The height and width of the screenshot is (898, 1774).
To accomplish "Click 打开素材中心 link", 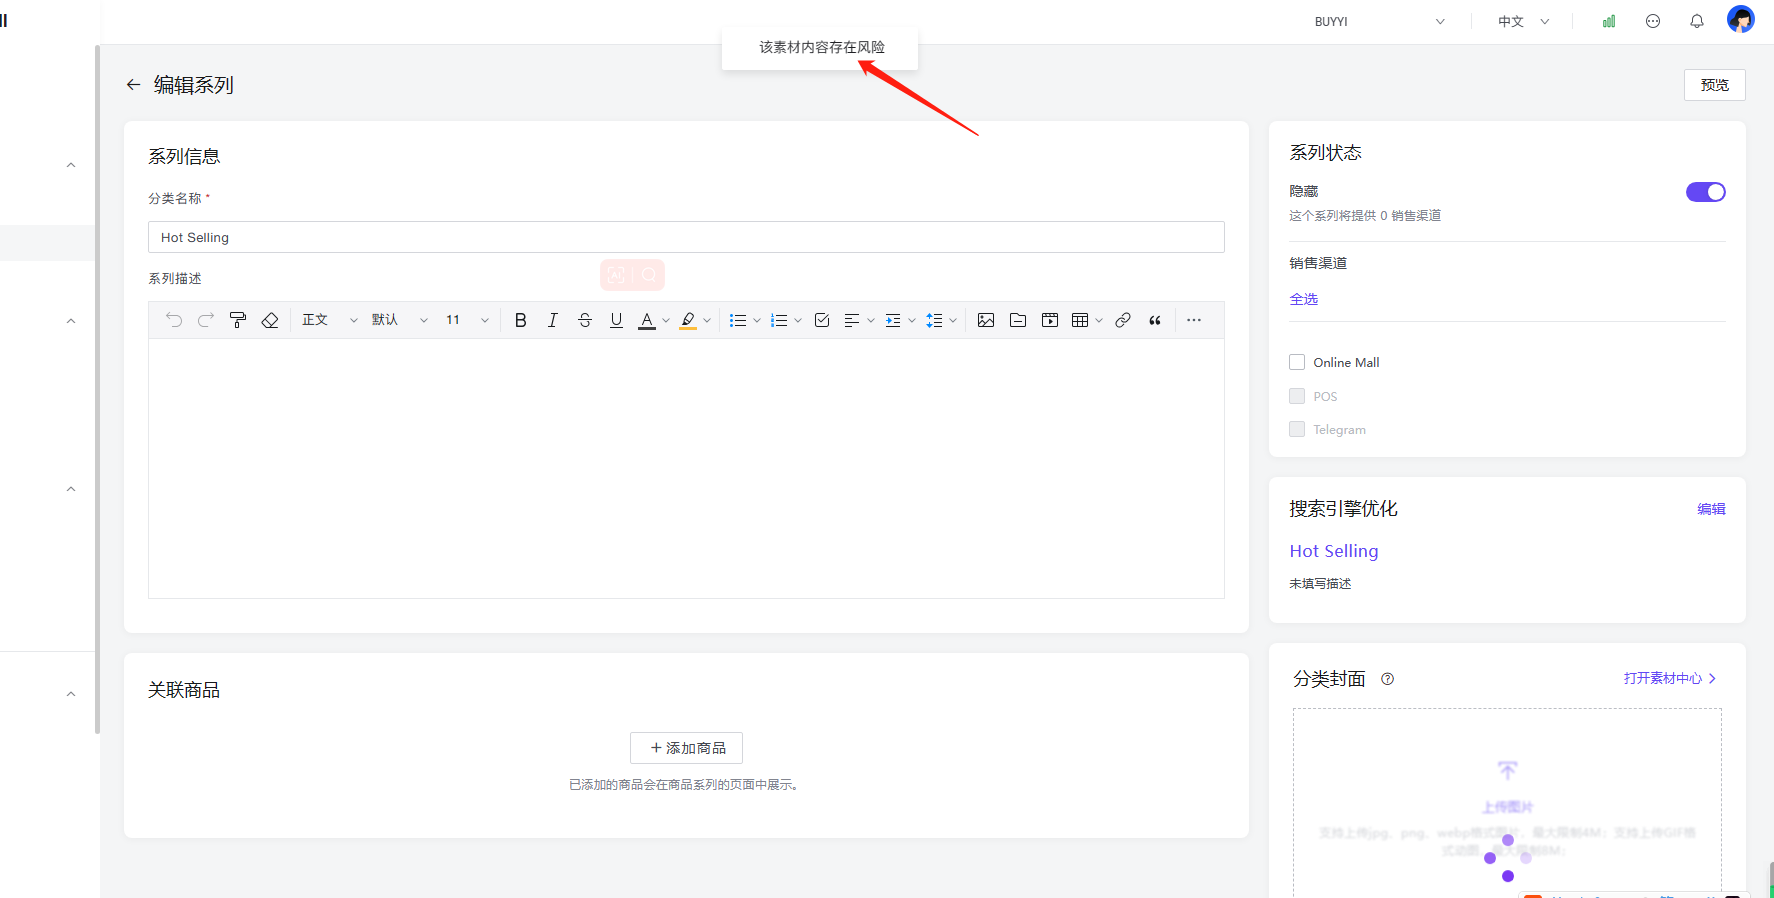I will tap(1669, 678).
